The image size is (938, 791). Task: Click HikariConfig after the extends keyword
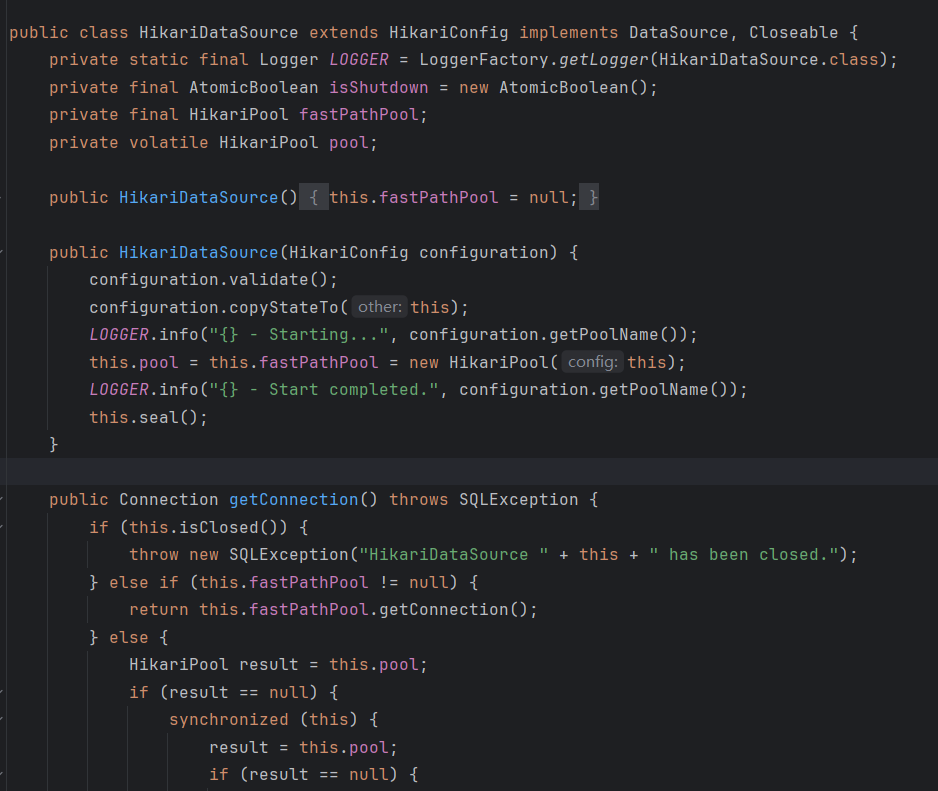[x=449, y=32]
